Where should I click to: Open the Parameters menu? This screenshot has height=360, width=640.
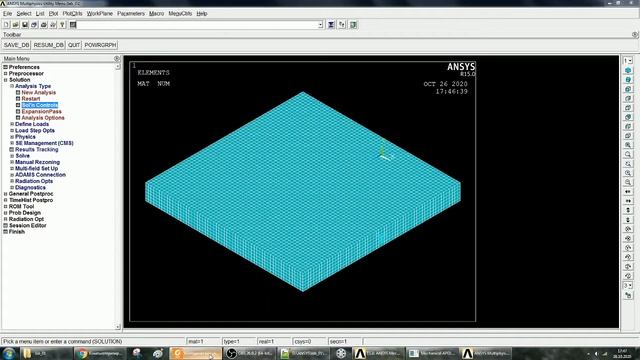(131, 13)
